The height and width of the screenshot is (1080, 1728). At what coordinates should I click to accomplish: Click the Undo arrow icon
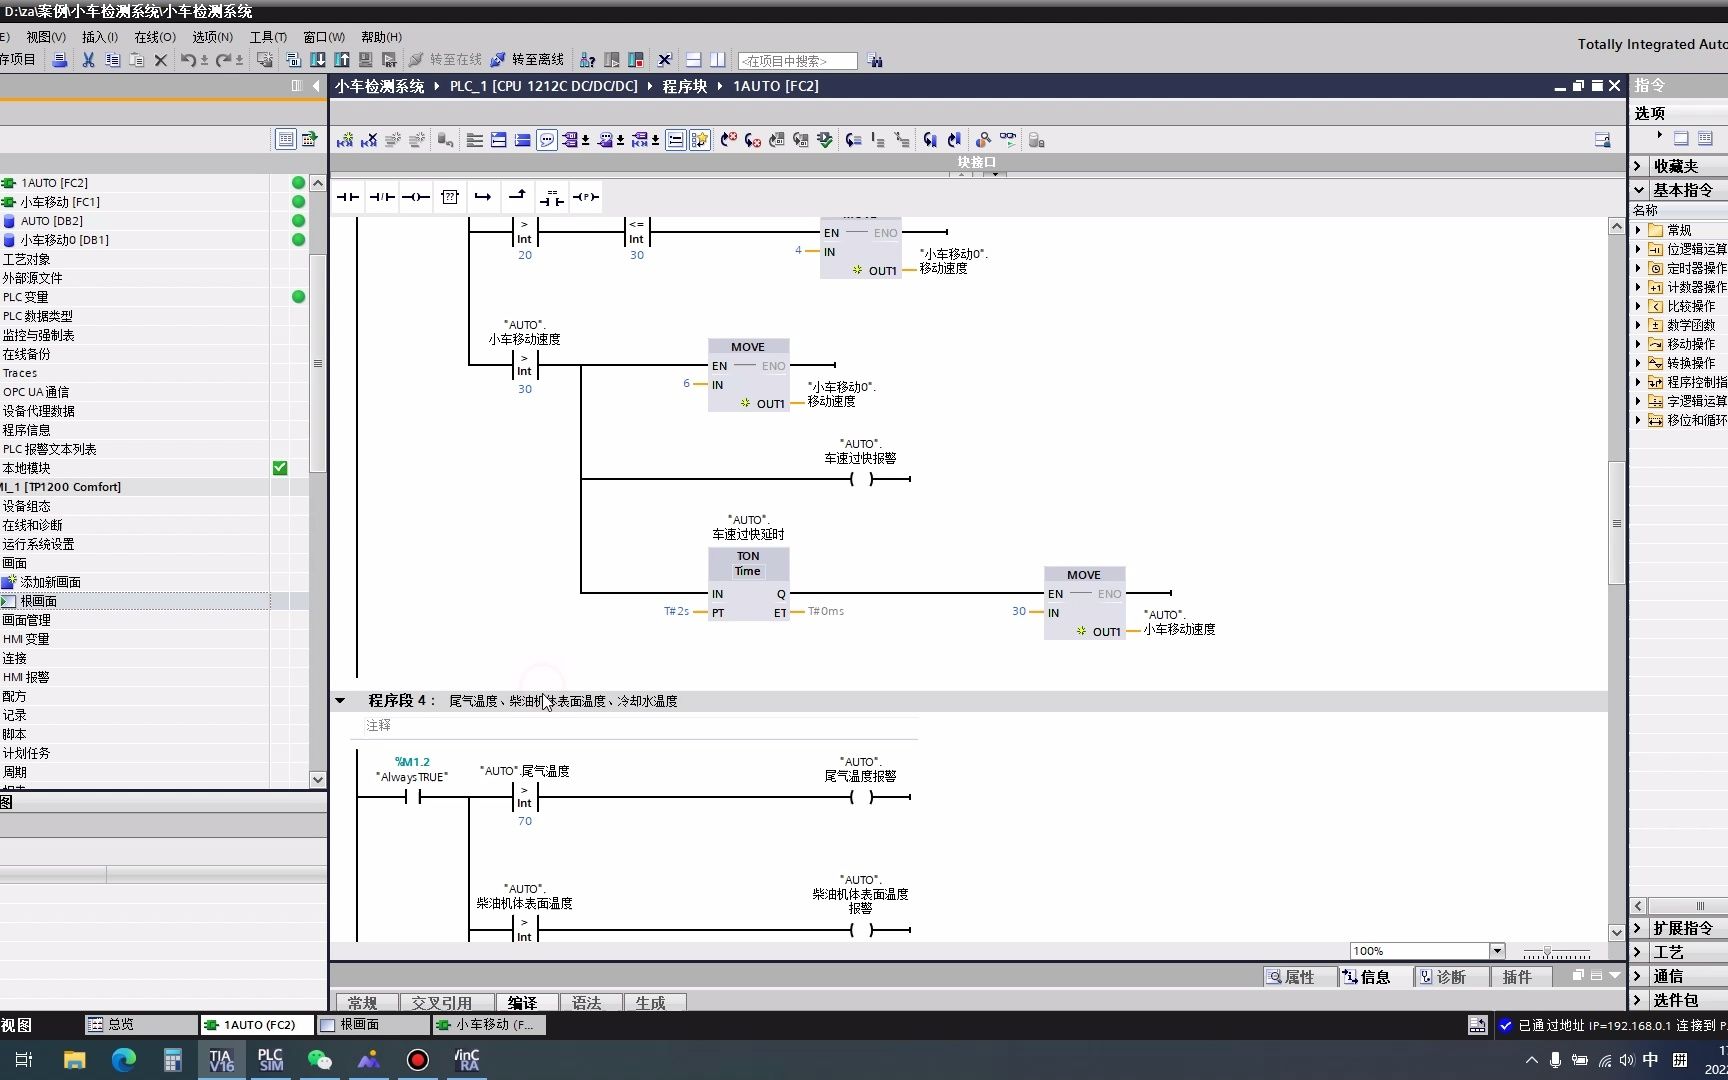(188, 60)
